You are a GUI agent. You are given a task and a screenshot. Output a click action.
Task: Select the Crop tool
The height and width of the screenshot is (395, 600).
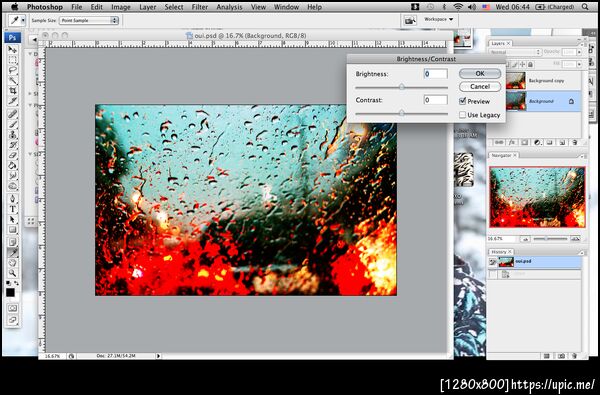(13, 91)
